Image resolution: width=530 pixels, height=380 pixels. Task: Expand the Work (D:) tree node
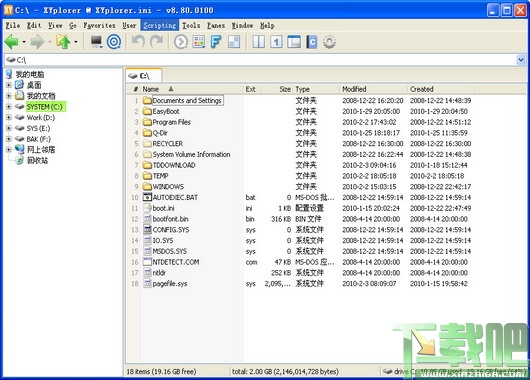coord(9,117)
